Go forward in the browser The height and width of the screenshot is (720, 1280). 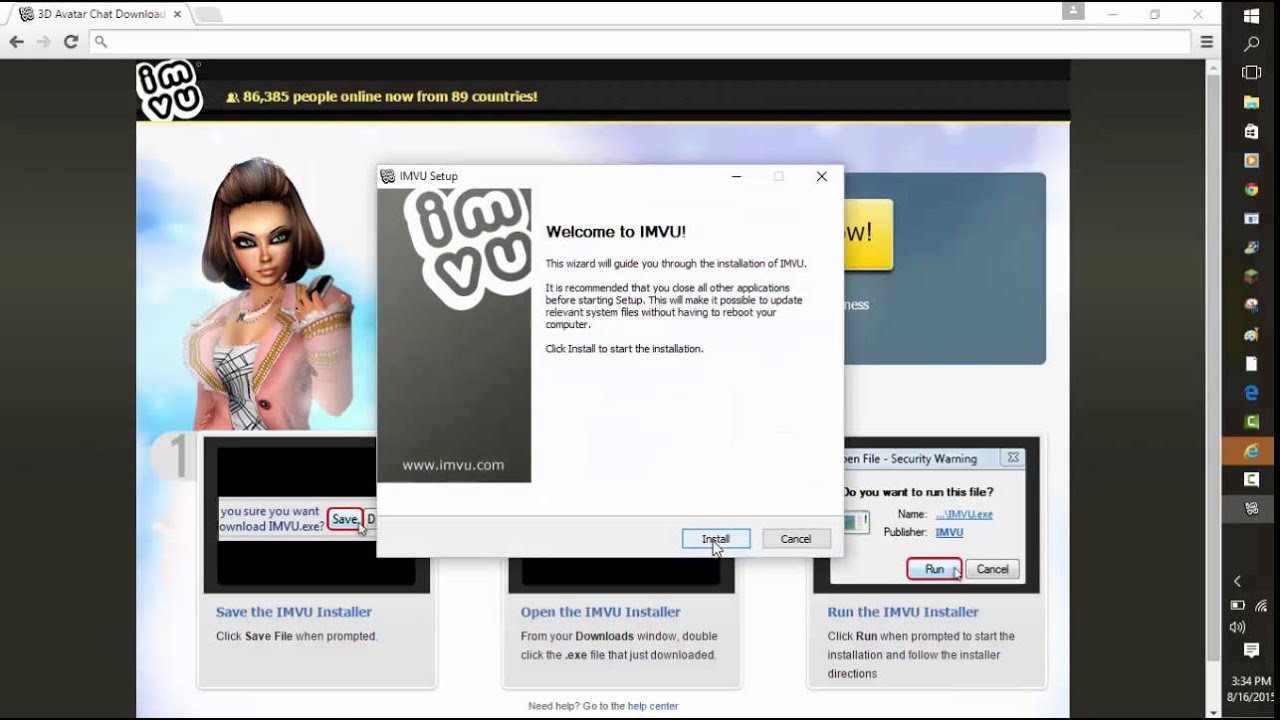(x=43, y=41)
